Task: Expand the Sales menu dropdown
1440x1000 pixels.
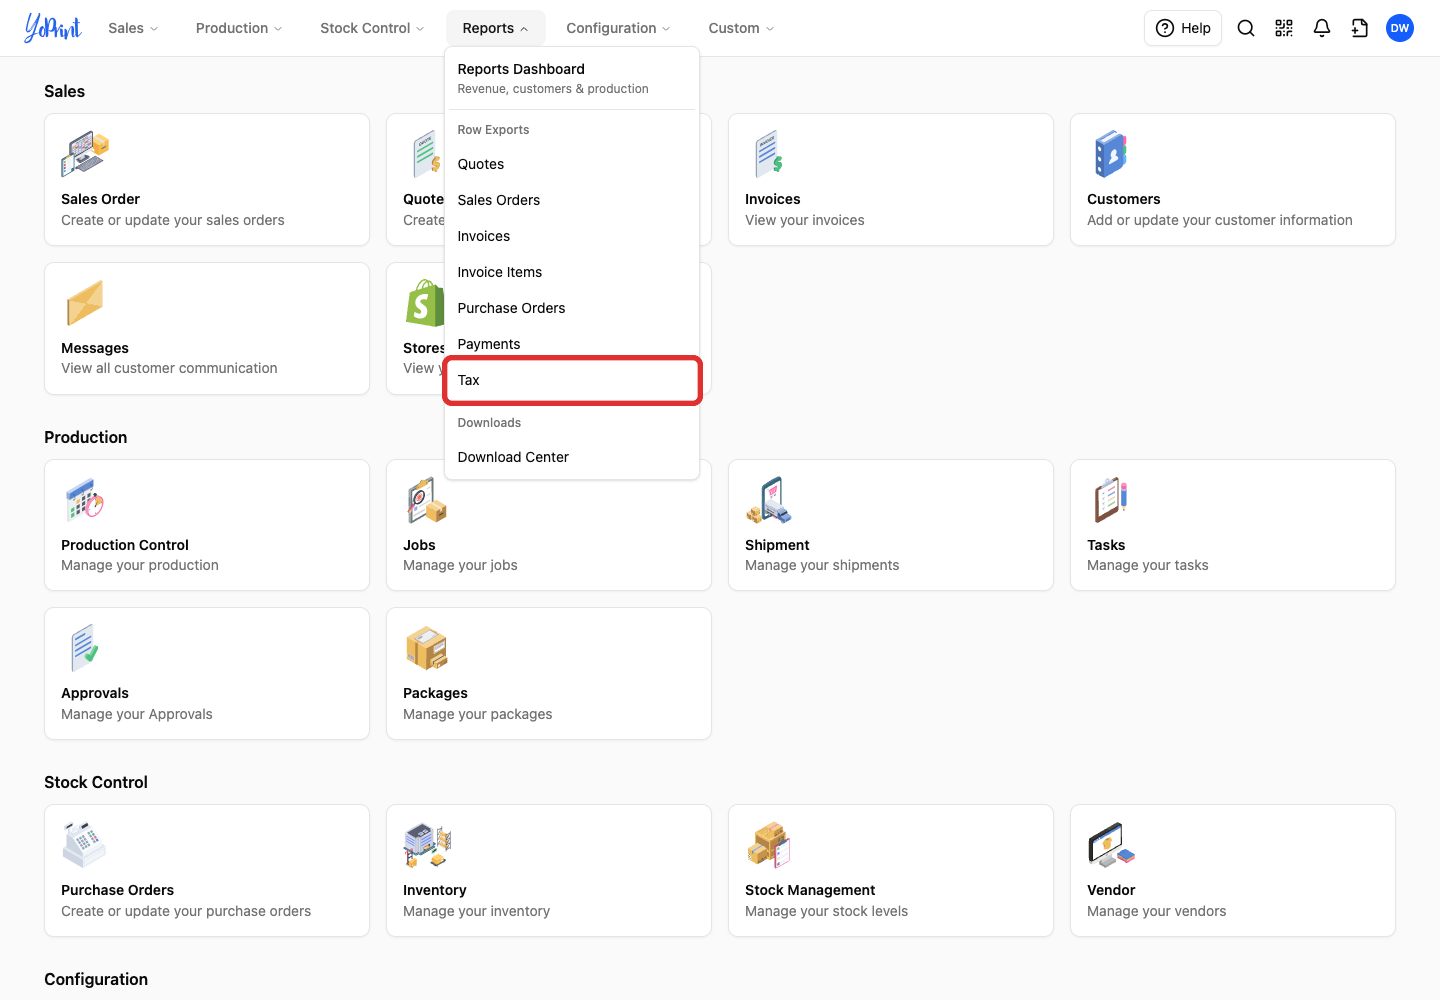Action: coord(133,28)
